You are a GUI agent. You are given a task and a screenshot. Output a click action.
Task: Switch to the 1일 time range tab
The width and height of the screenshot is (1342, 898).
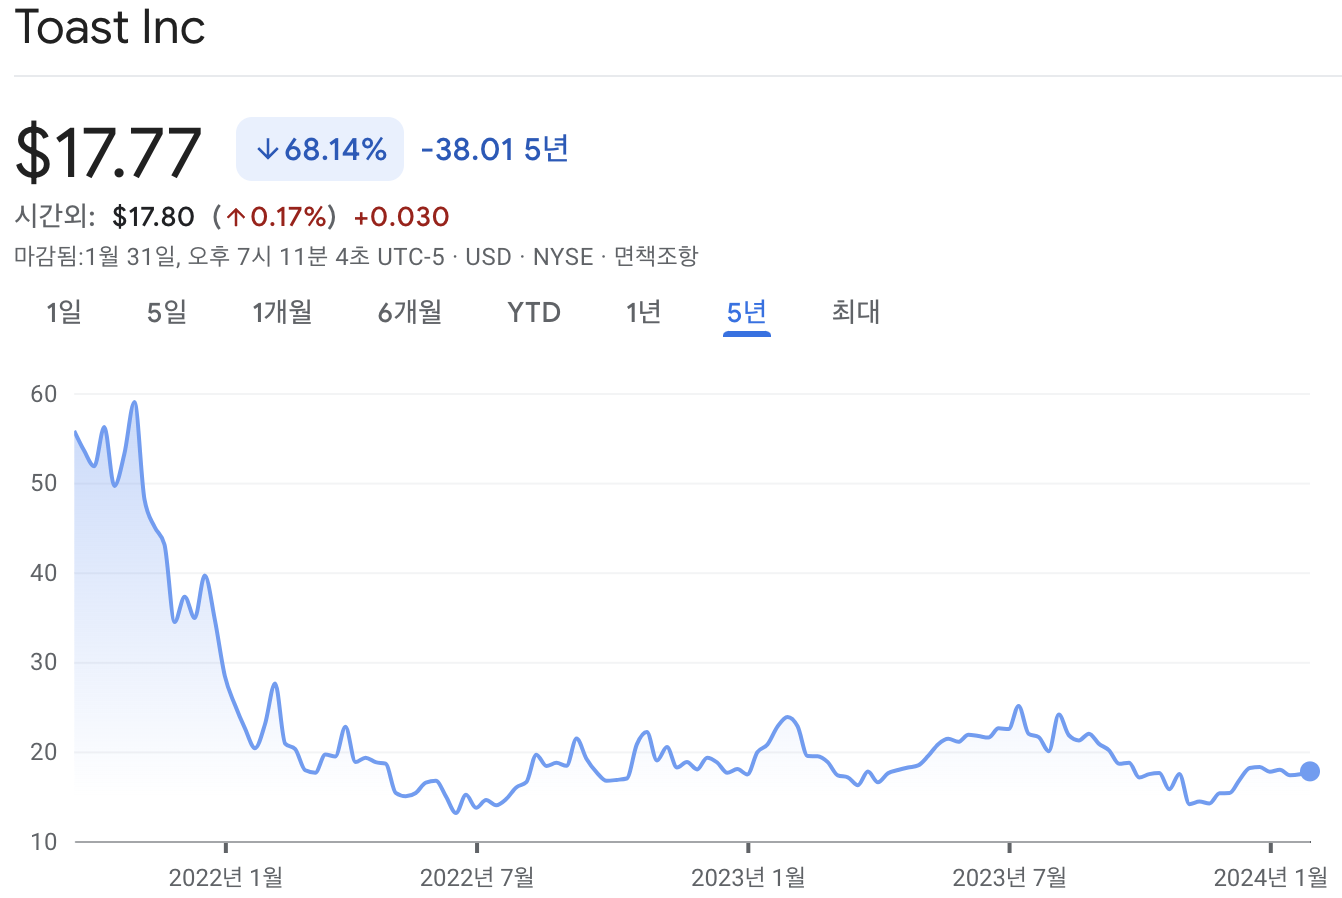pyautogui.click(x=63, y=312)
